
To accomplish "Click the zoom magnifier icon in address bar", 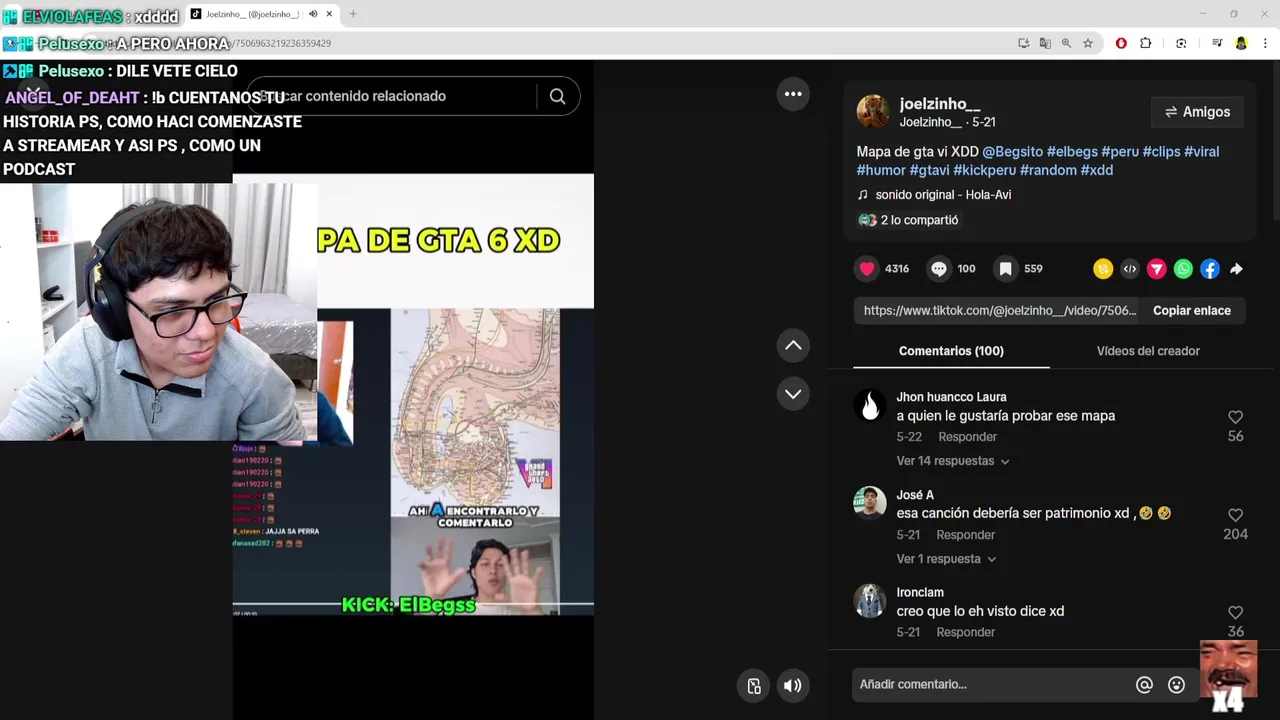I will [1066, 43].
